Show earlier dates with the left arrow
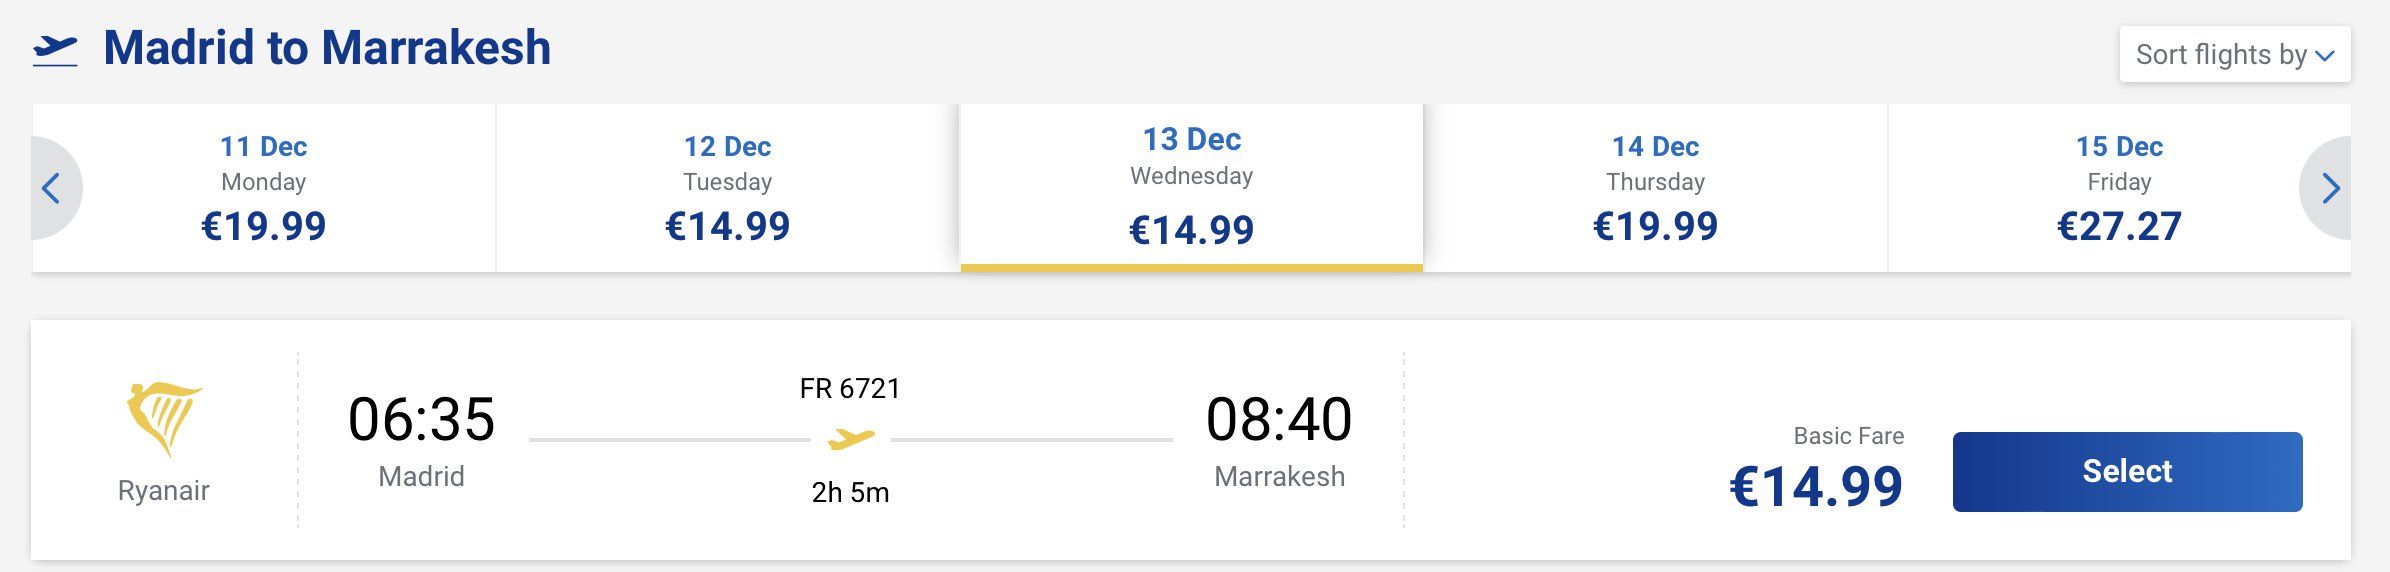The height and width of the screenshot is (572, 2390). (52, 188)
